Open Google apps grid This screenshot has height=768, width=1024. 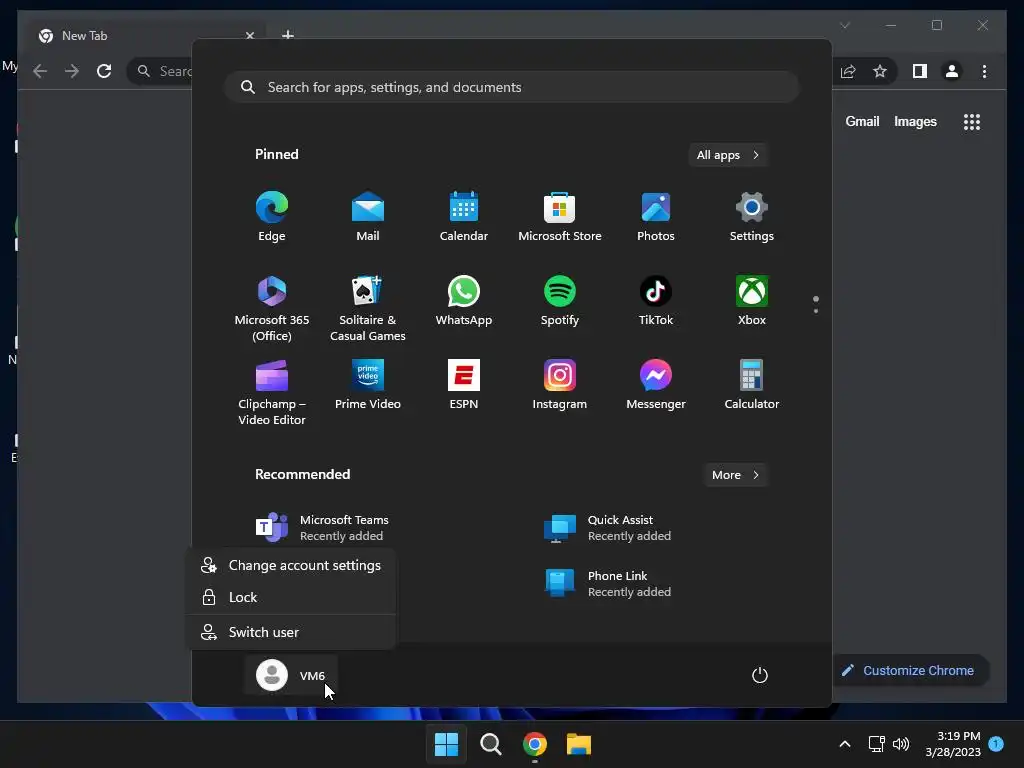pos(972,122)
